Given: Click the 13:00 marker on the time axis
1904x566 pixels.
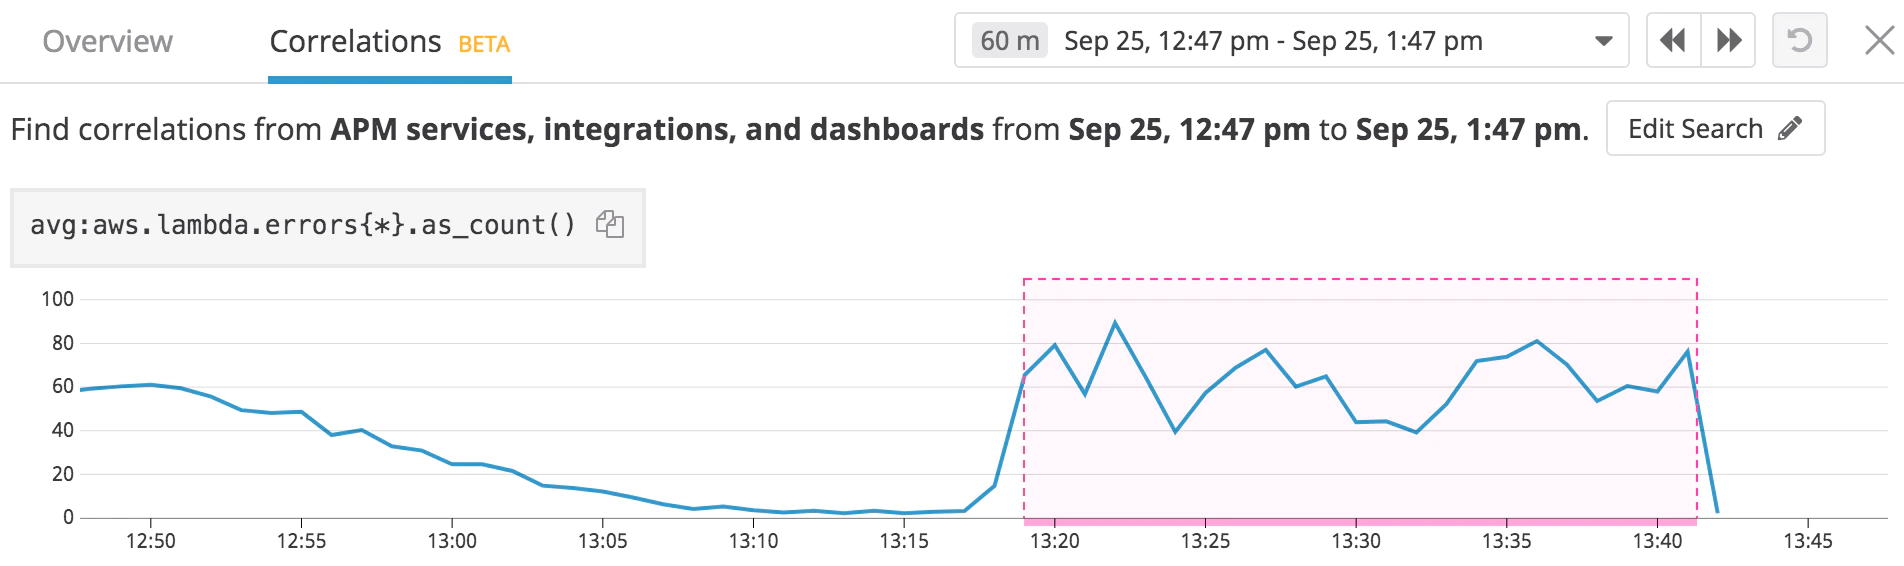Looking at the screenshot, I should coord(452,541).
